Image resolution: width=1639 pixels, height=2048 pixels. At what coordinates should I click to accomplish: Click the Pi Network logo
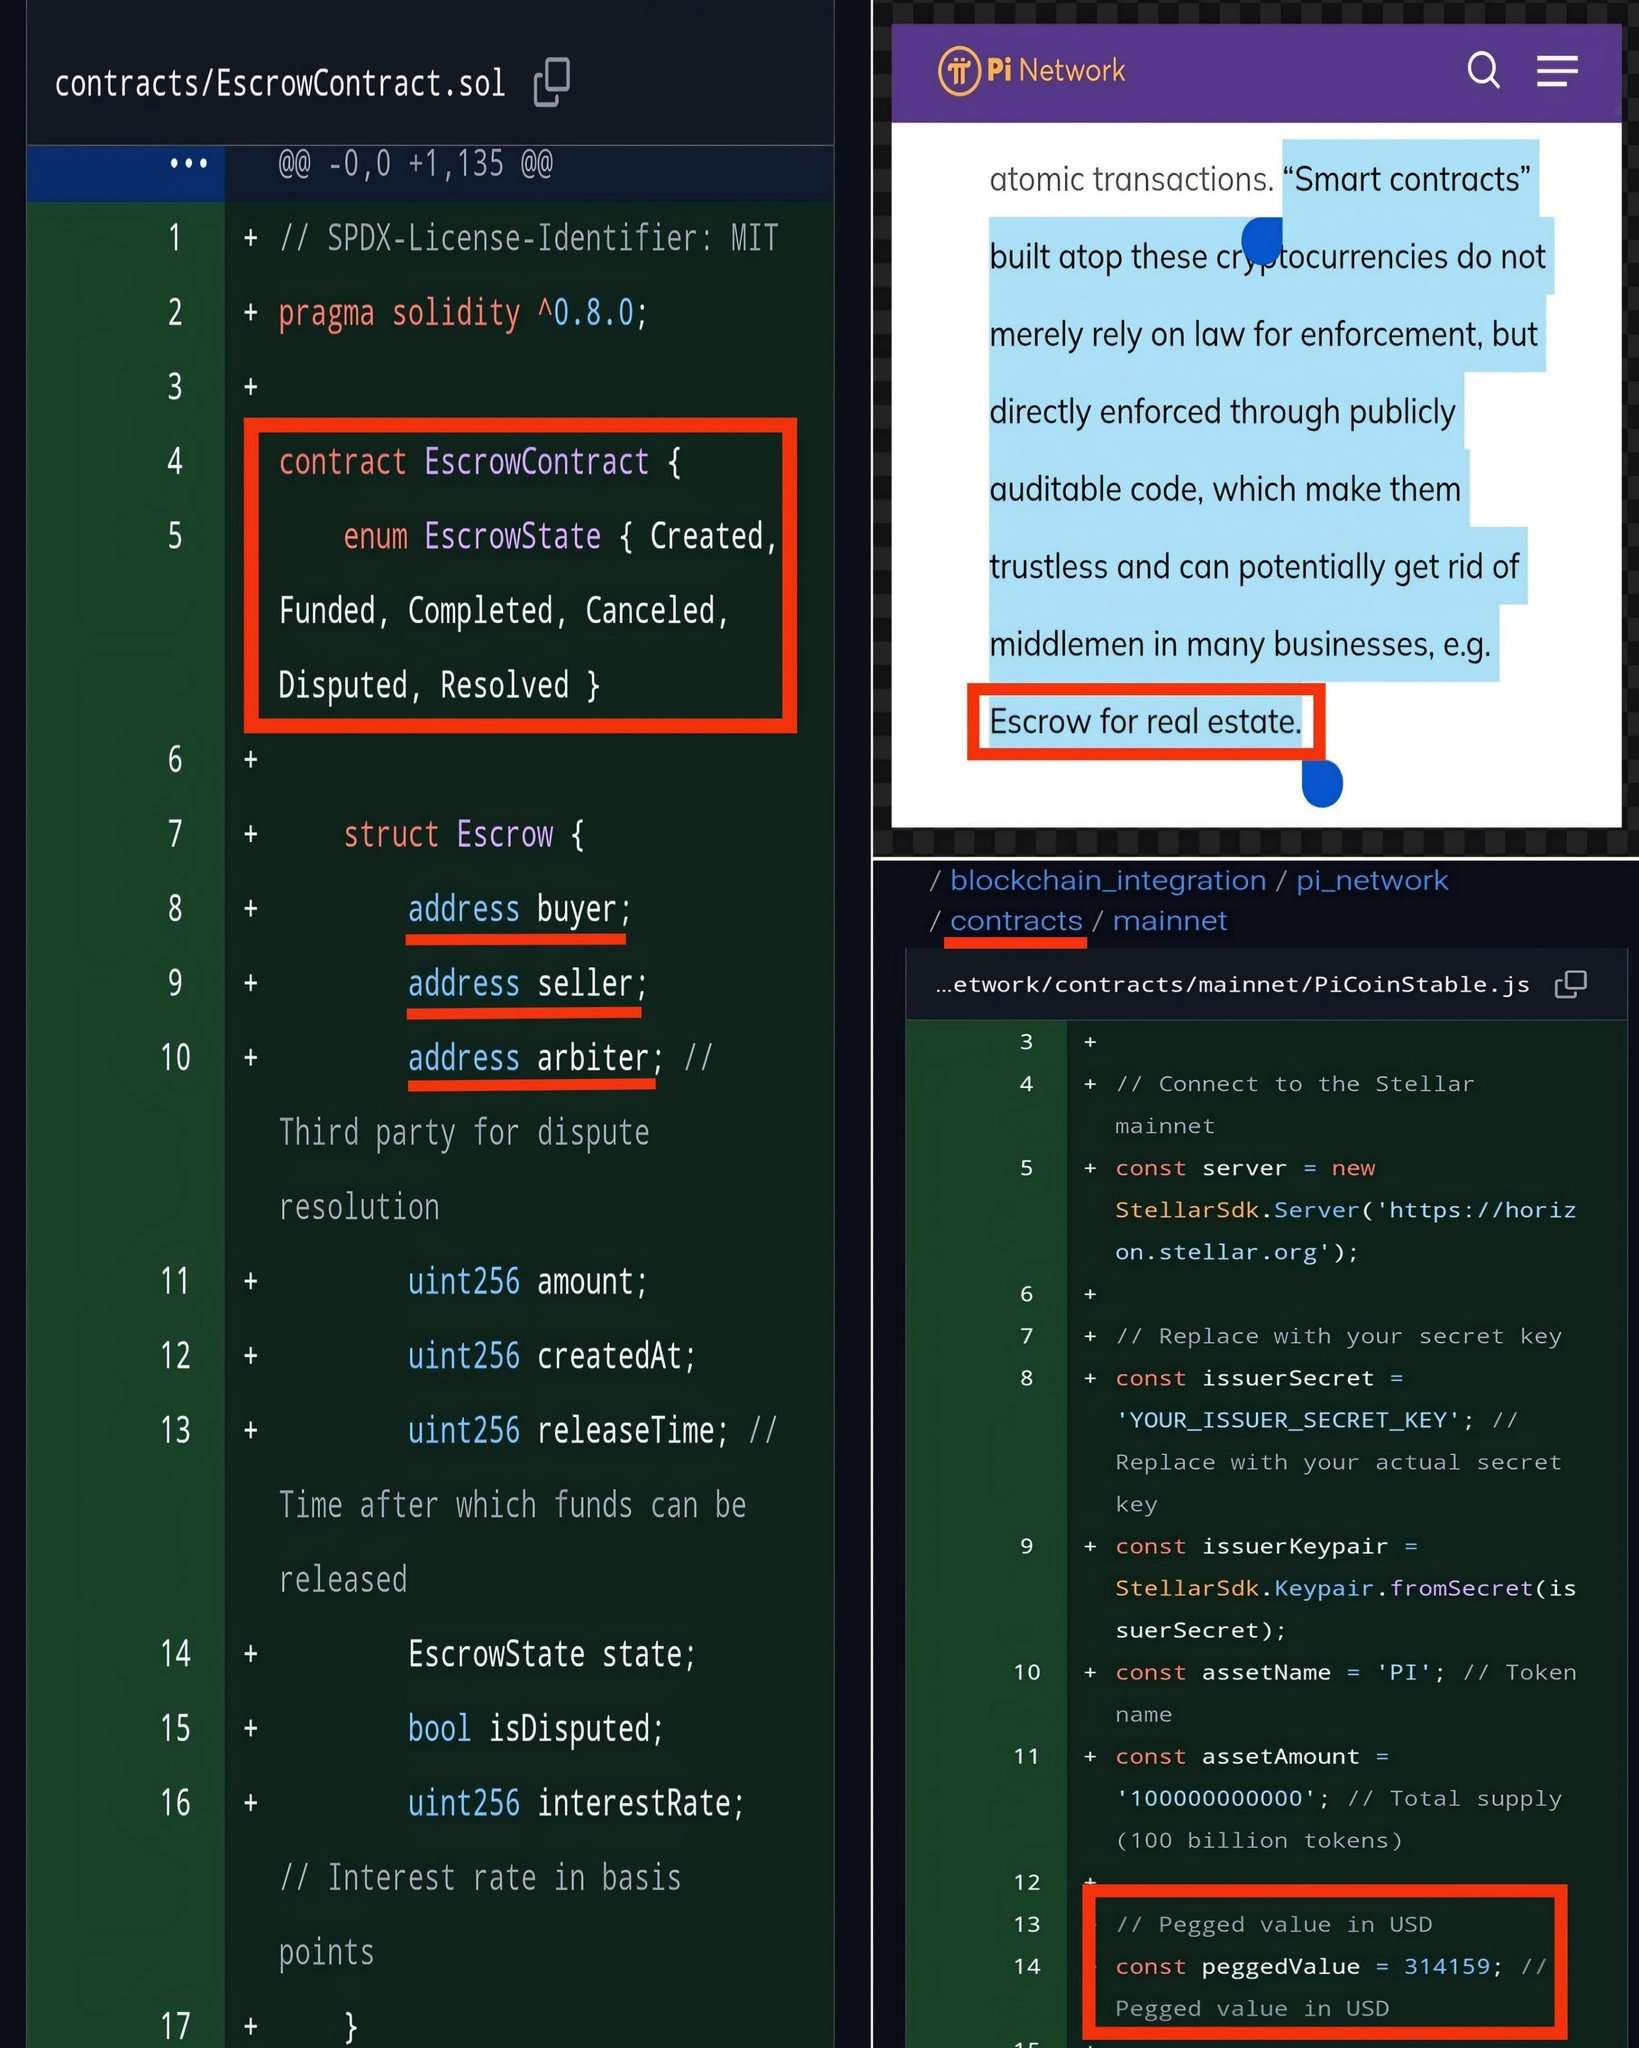[1031, 71]
